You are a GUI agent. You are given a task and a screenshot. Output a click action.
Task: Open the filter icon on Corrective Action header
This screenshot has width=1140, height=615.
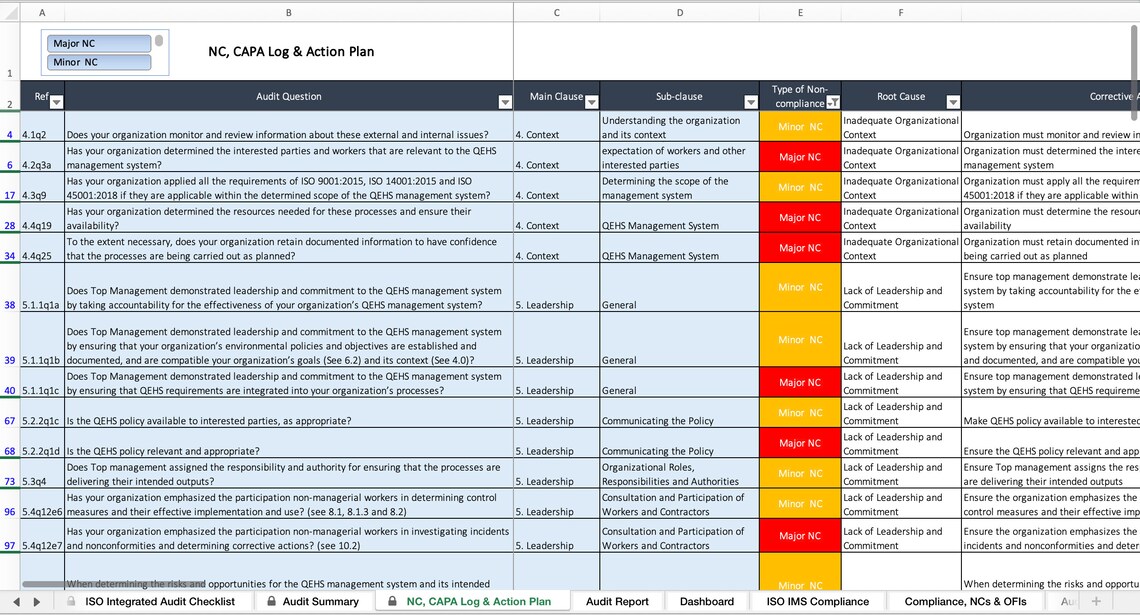coord(1135,102)
